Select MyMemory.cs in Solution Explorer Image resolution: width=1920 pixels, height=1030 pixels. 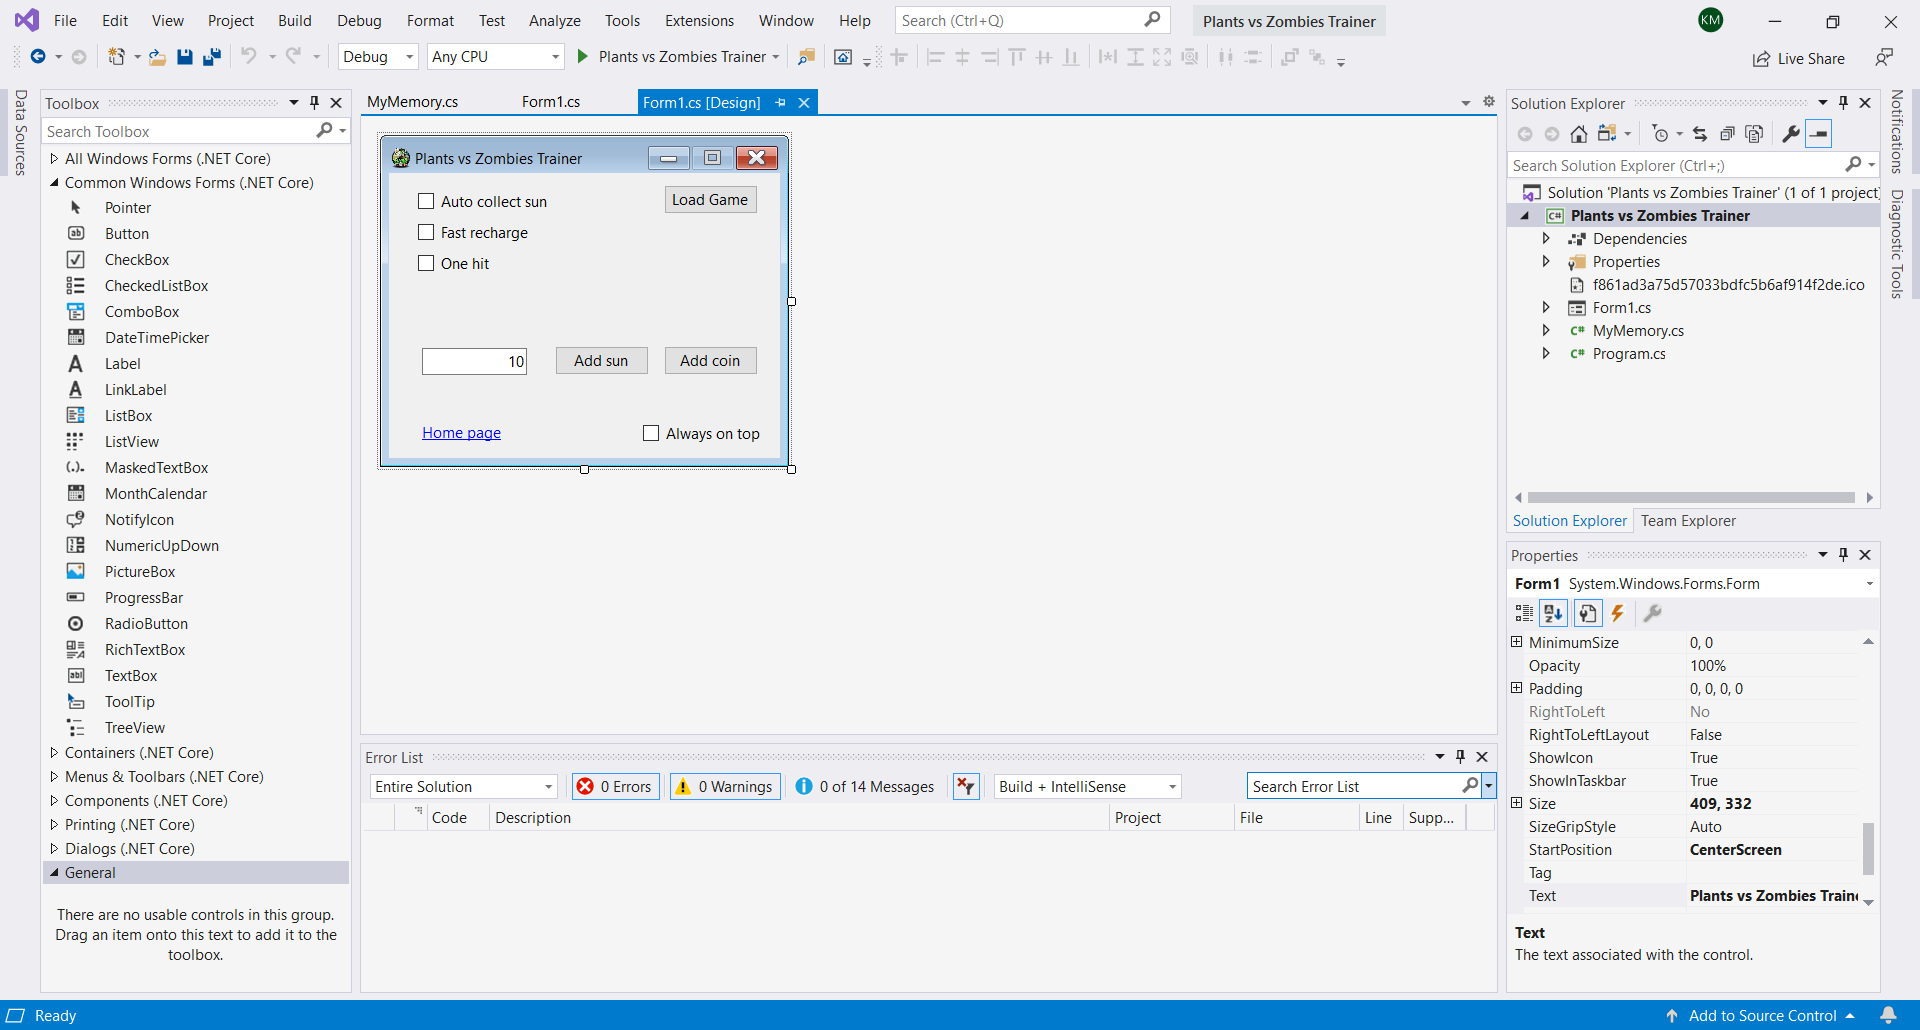[1638, 331]
